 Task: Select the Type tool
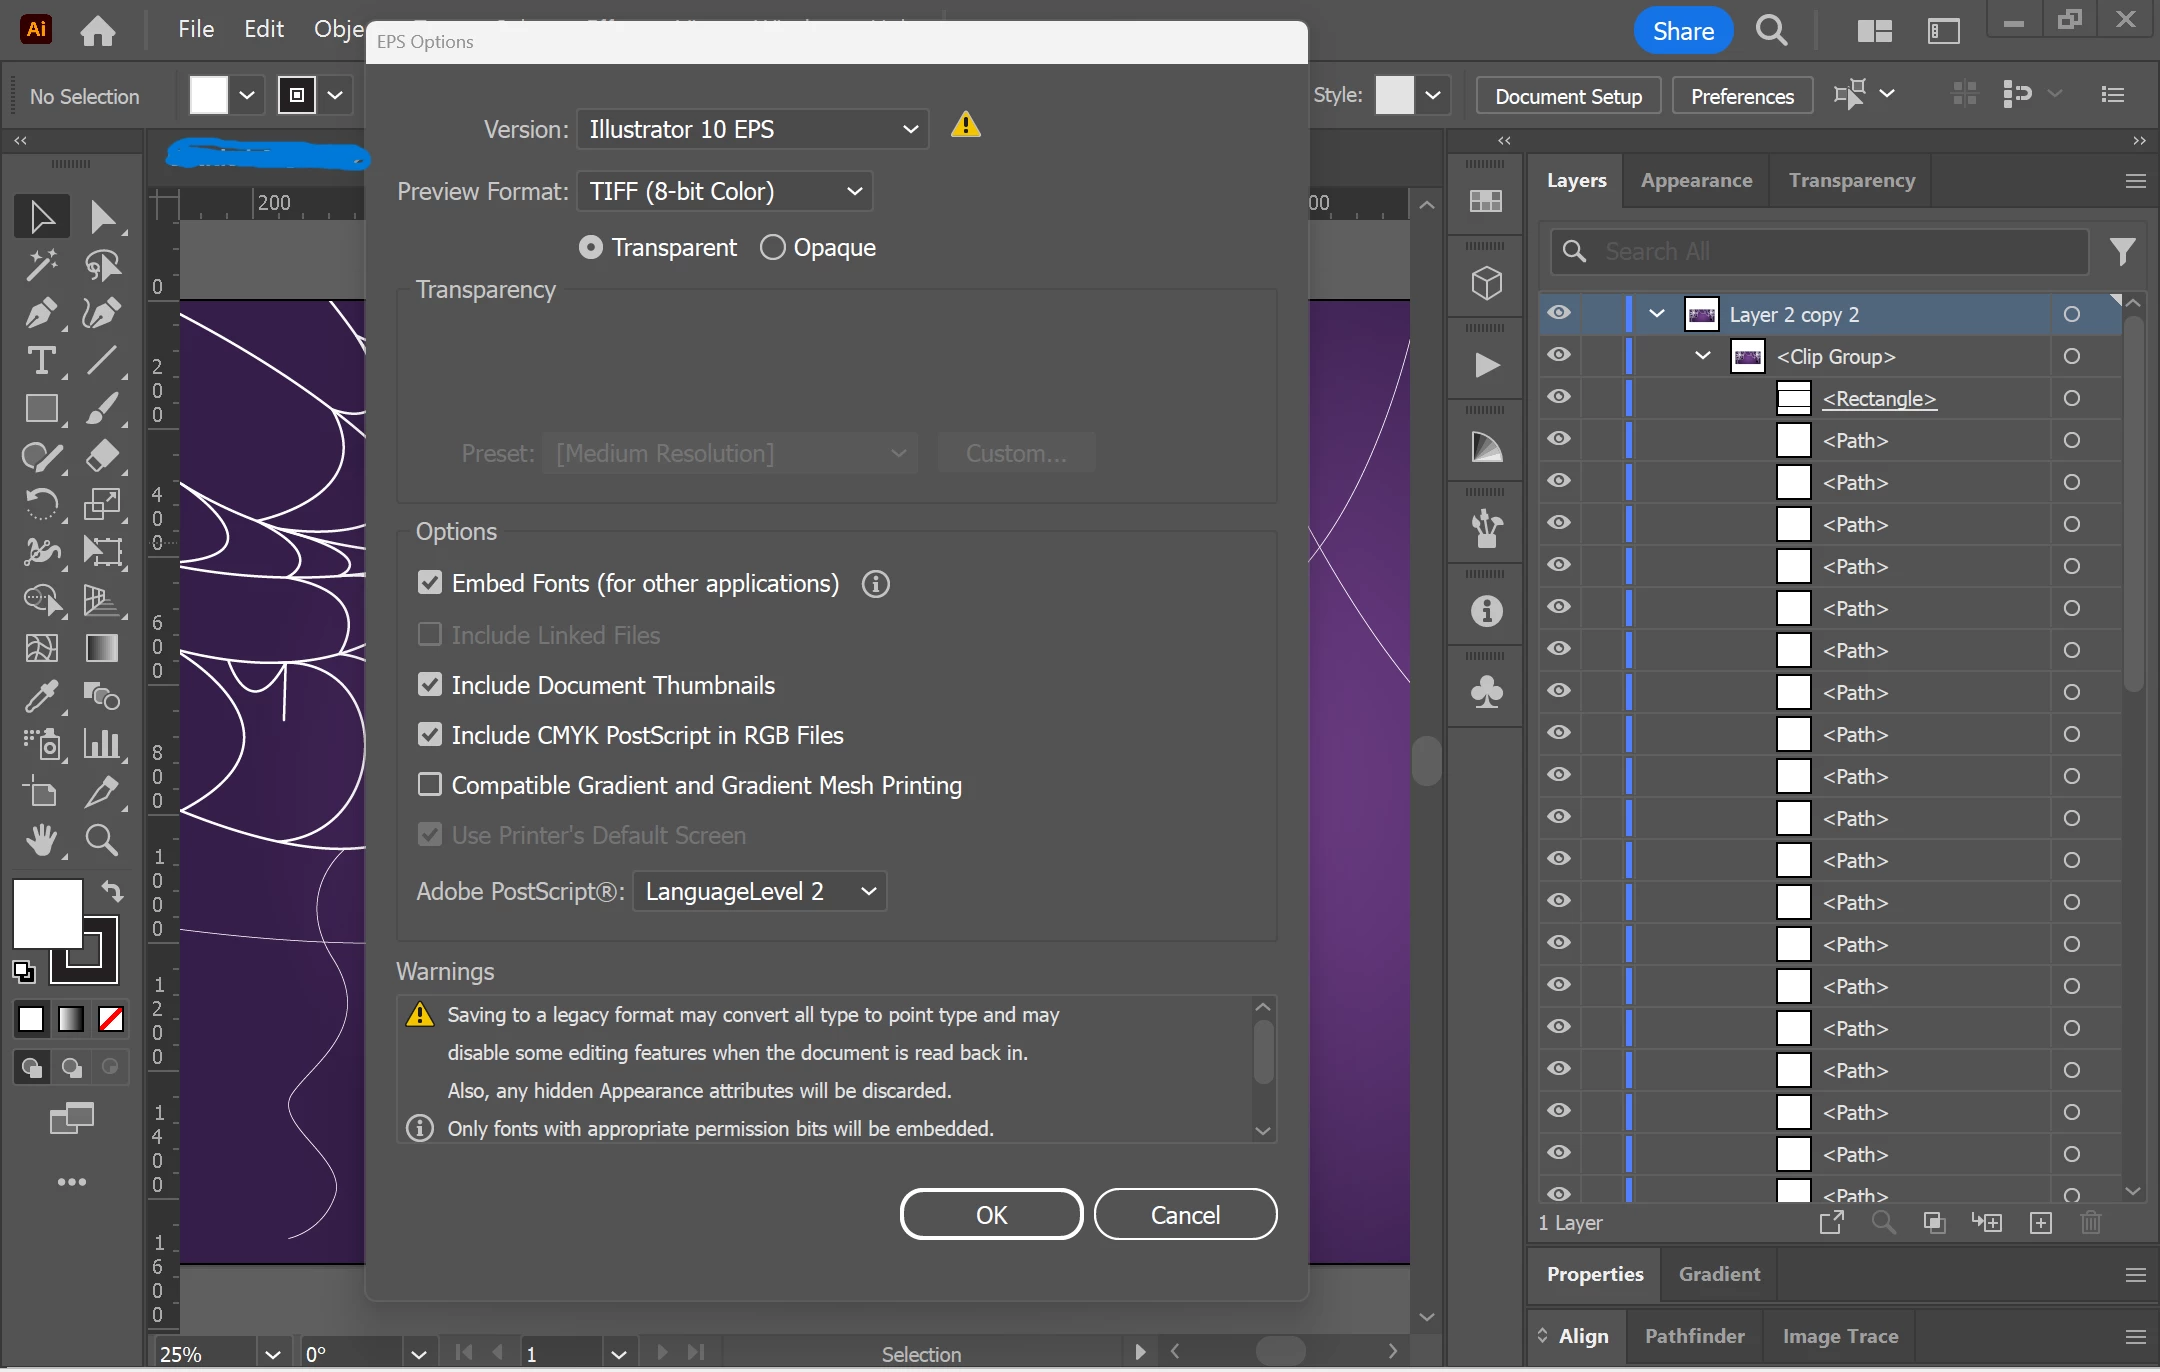pos(40,361)
